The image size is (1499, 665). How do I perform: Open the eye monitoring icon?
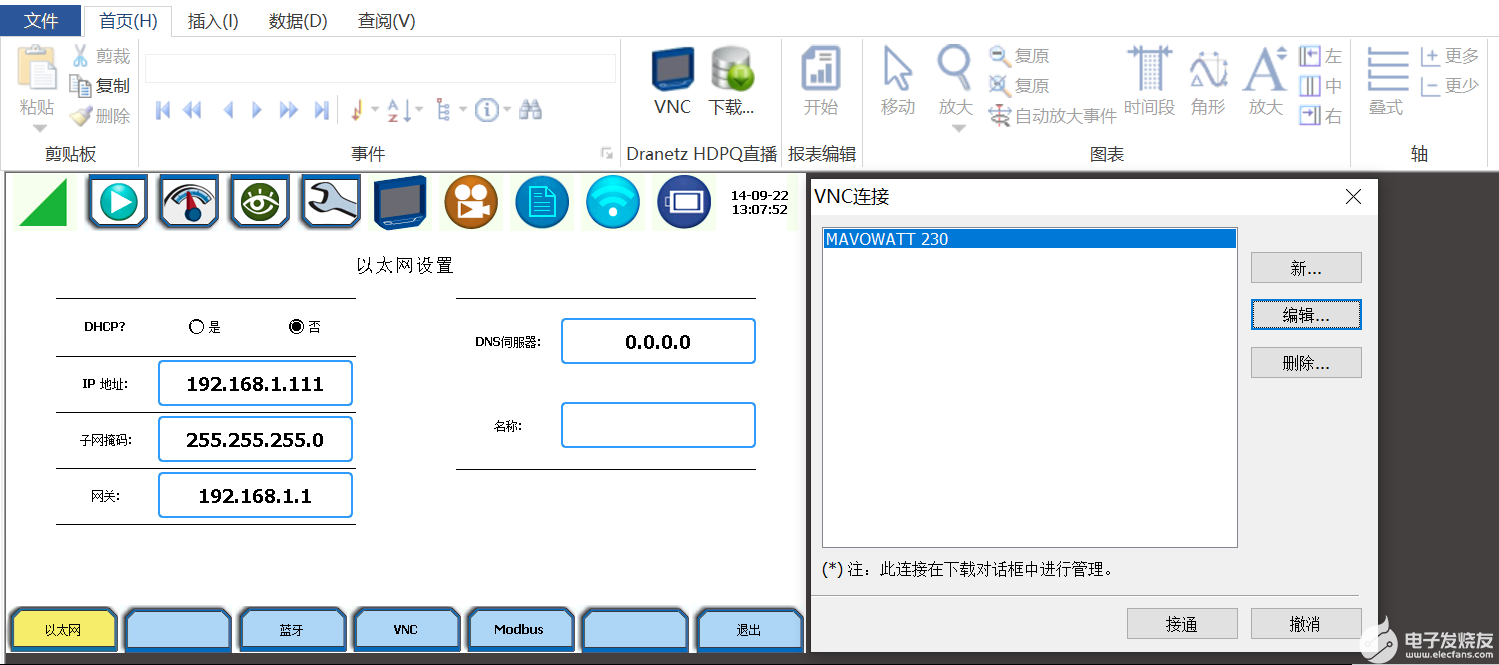click(x=260, y=203)
